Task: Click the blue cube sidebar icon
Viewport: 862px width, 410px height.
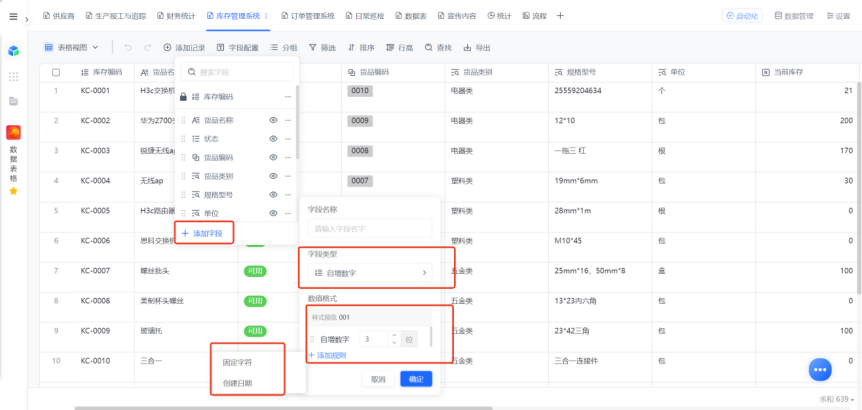Action: click(x=13, y=51)
